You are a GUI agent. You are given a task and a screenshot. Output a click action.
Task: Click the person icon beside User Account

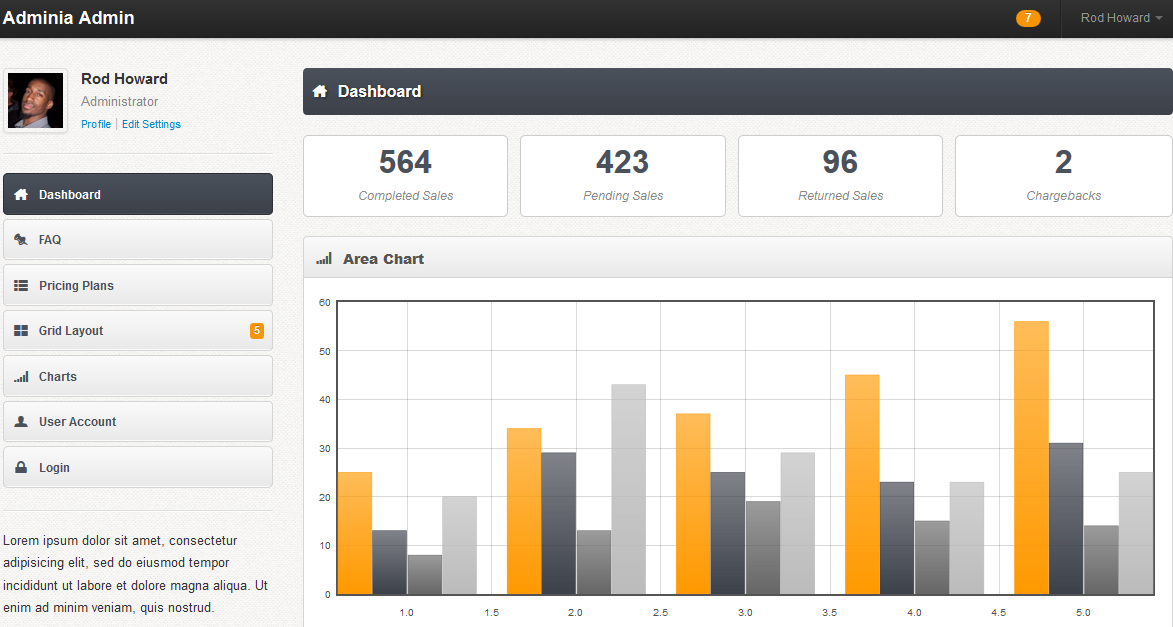tap(21, 422)
